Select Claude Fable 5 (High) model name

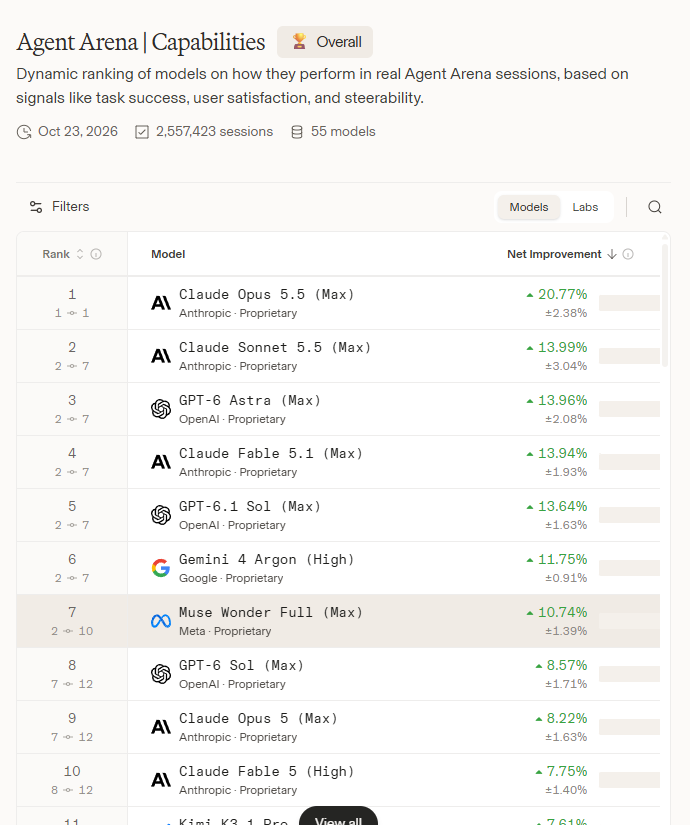(266, 772)
